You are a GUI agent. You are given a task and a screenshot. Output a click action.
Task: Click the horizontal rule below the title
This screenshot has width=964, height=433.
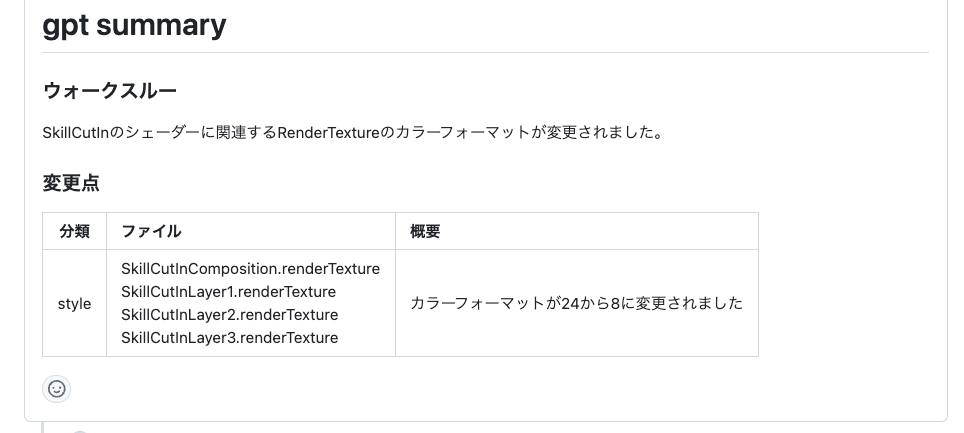tap(485, 52)
